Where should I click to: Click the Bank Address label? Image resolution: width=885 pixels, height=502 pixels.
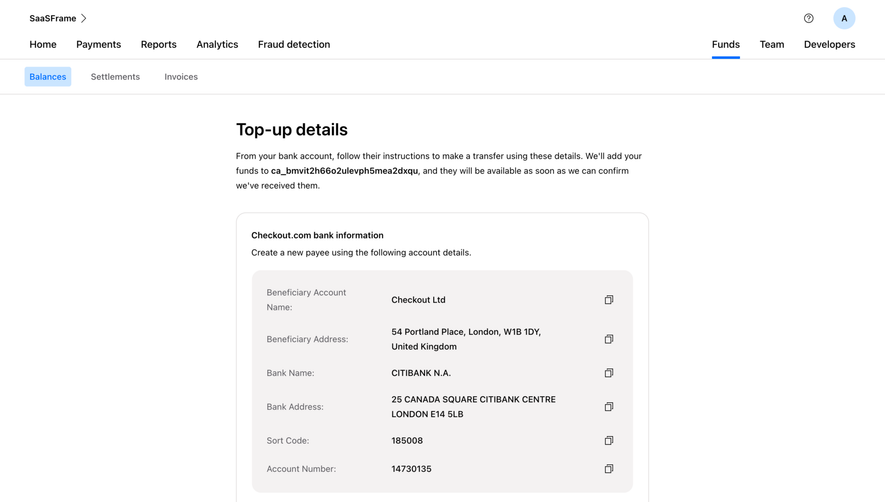(295, 407)
